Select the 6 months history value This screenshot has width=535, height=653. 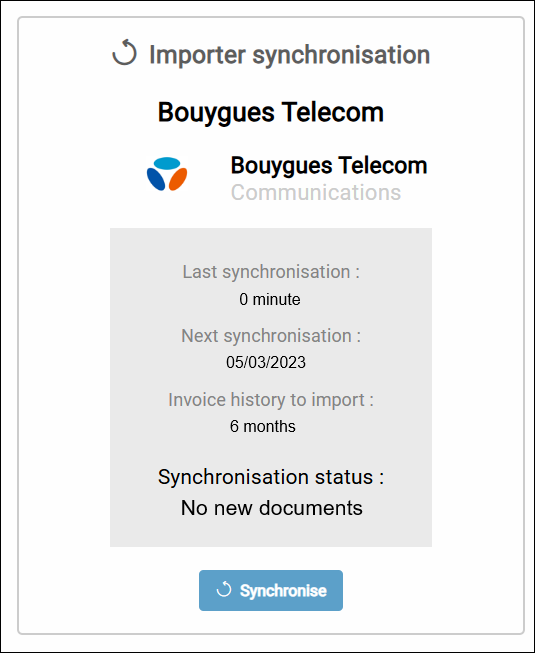(x=263, y=426)
